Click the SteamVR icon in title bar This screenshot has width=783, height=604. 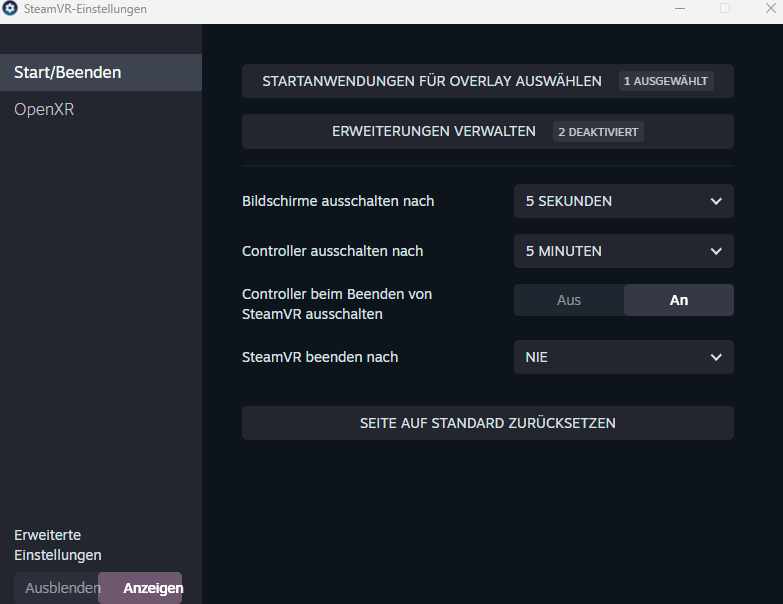10,8
